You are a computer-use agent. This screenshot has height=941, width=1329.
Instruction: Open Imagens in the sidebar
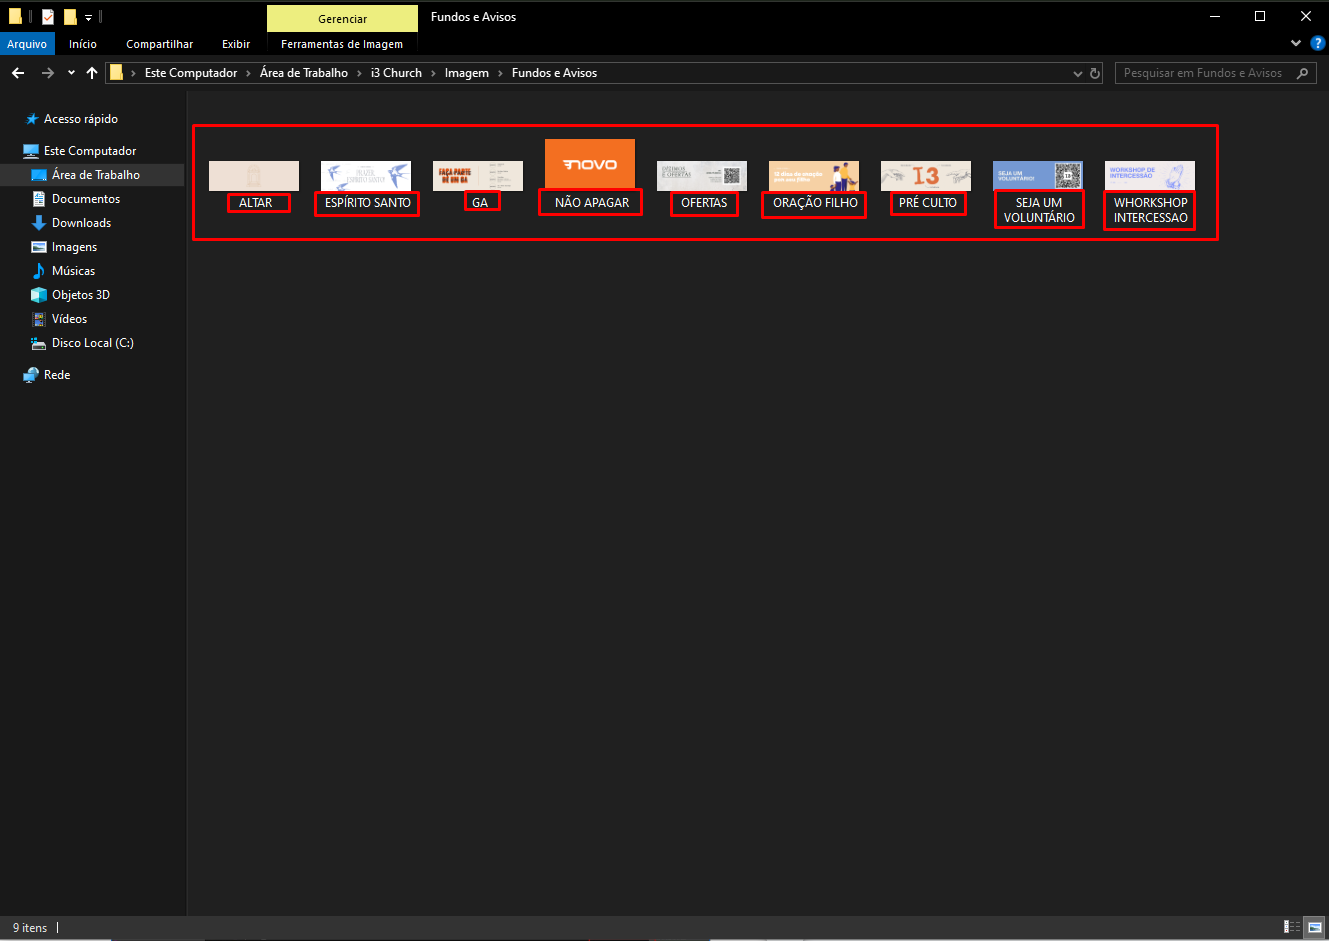click(75, 247)
